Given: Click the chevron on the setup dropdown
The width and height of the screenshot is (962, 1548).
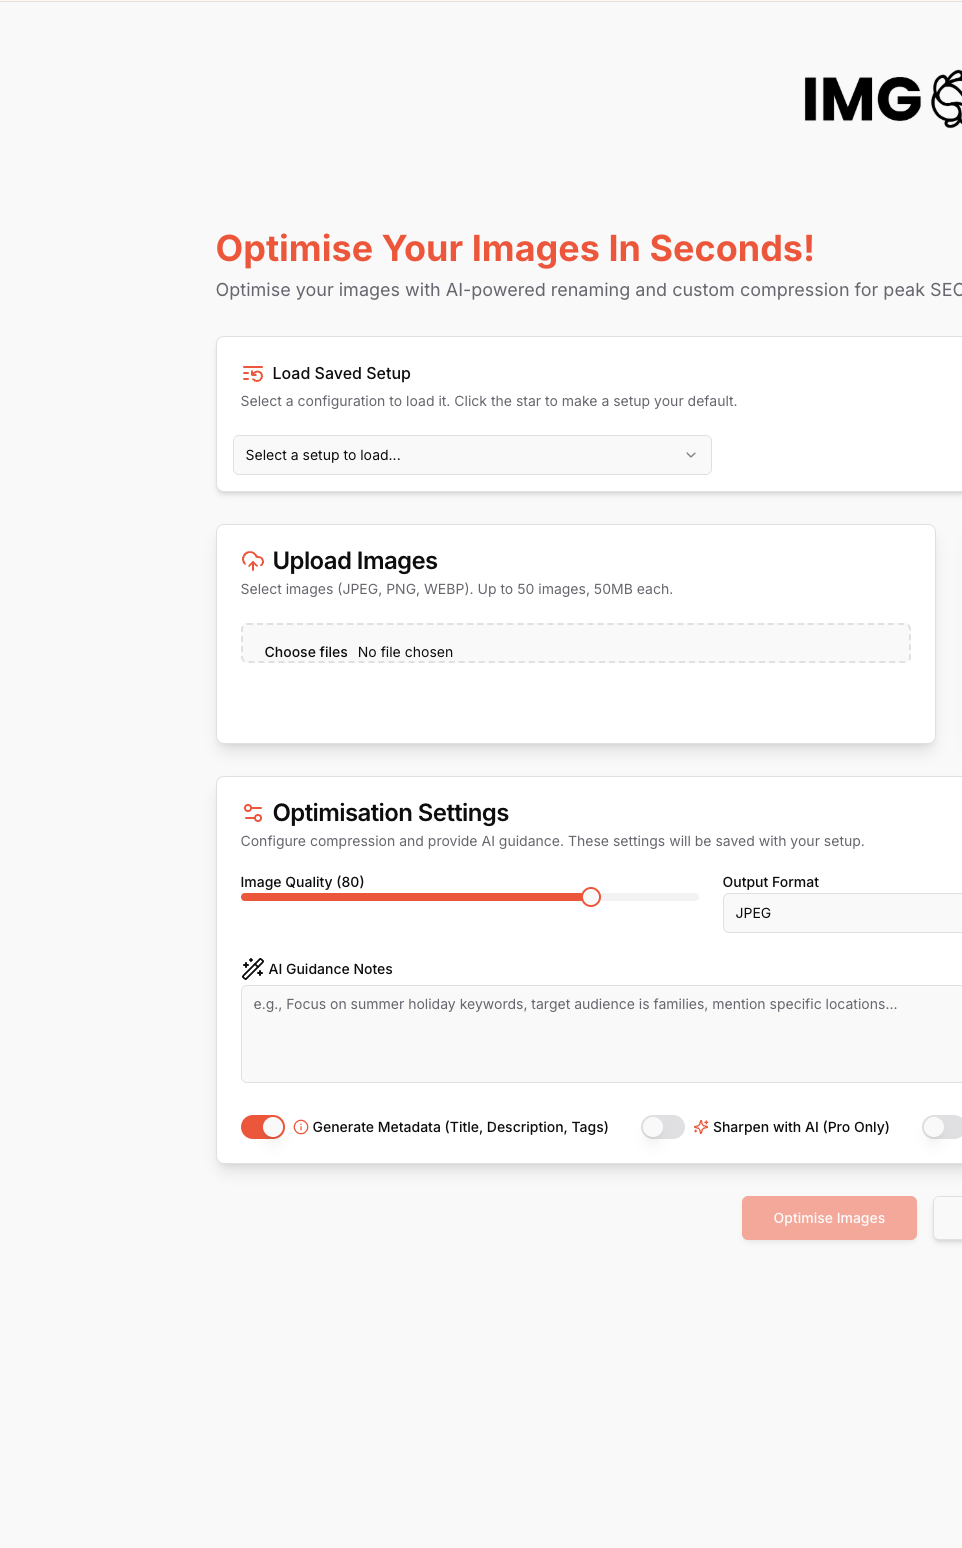Looking at the screenshot, I should 690,455.
